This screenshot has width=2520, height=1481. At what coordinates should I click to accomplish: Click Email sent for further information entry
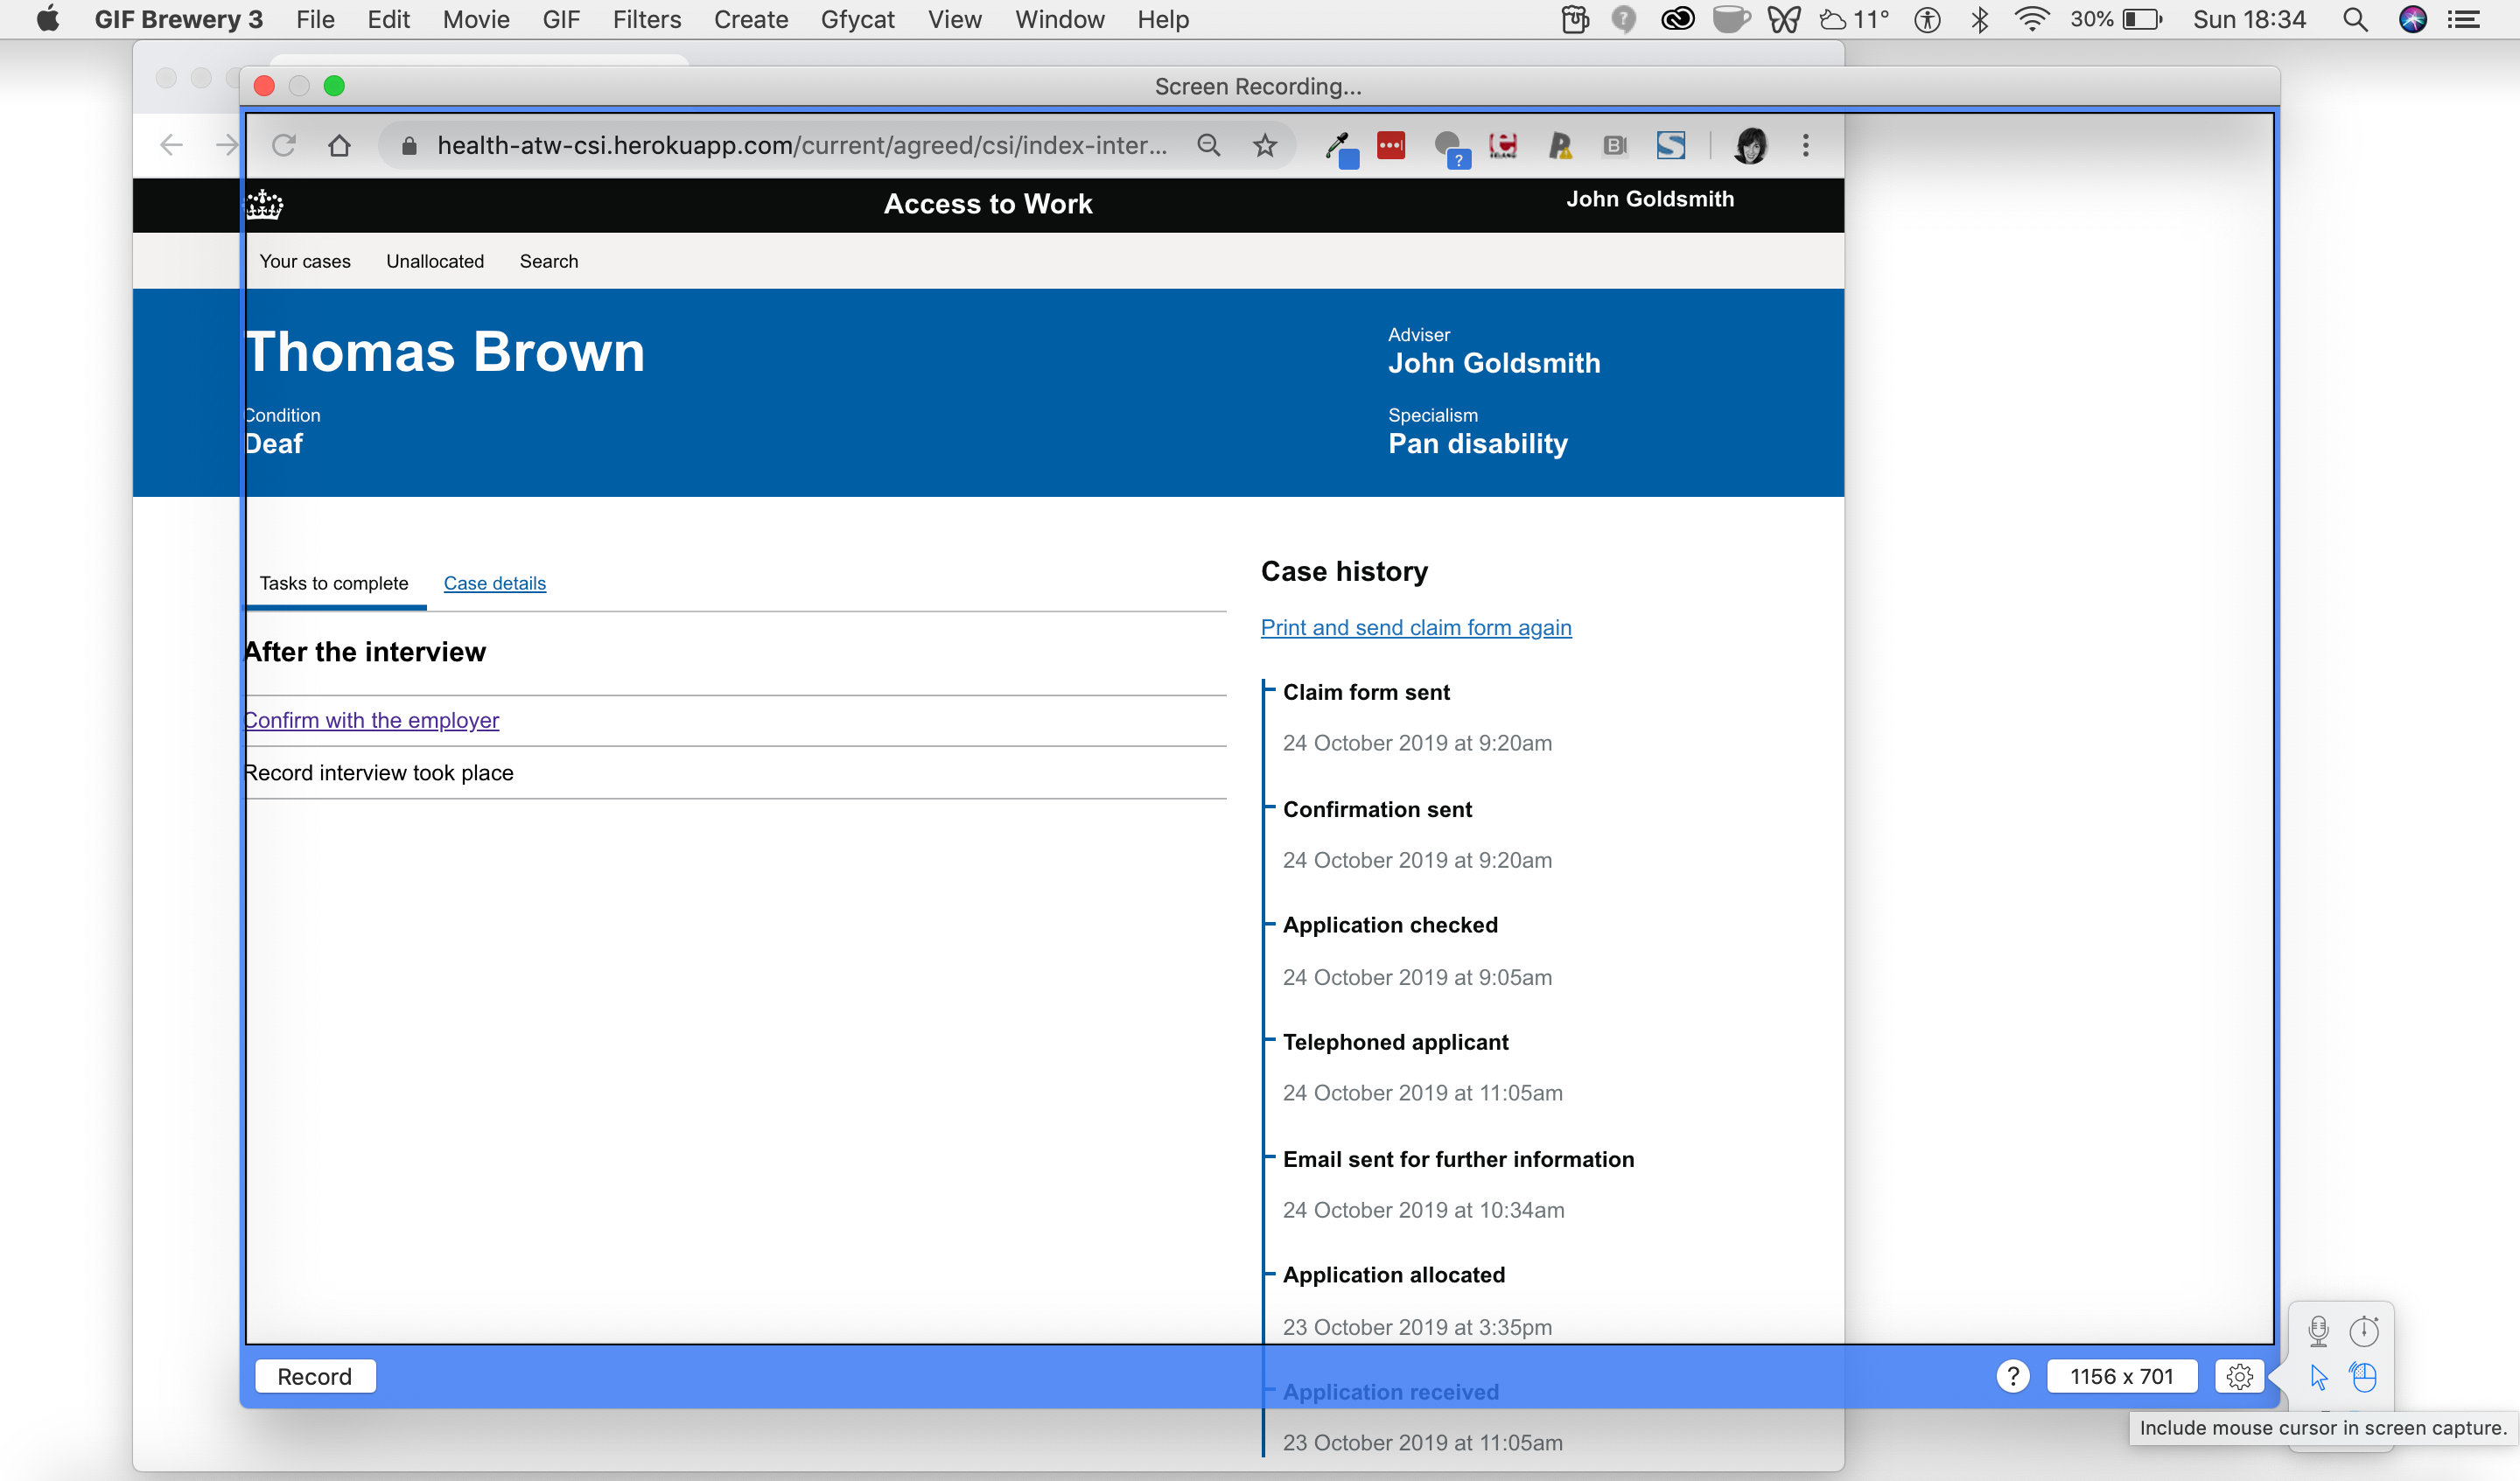(x=1458, y=1159)
